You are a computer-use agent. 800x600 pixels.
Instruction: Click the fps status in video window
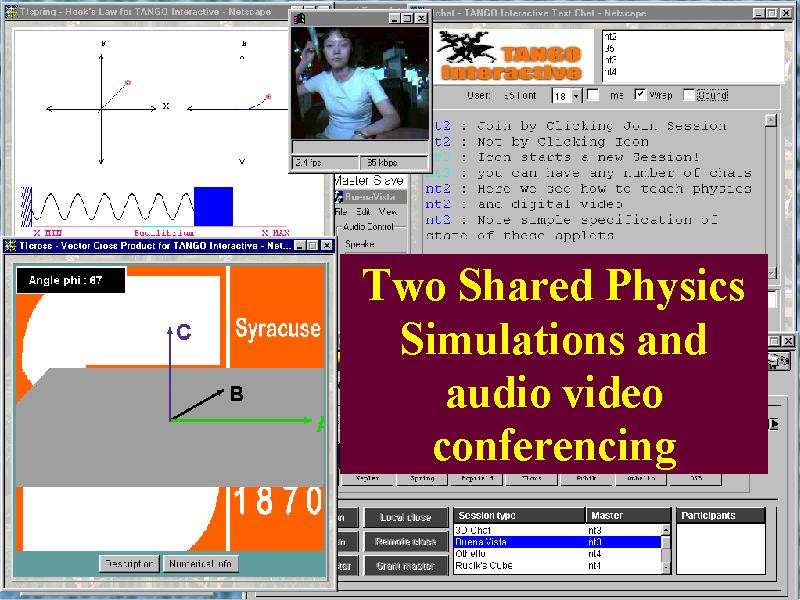pyautogui.click(x=324, y=163)
